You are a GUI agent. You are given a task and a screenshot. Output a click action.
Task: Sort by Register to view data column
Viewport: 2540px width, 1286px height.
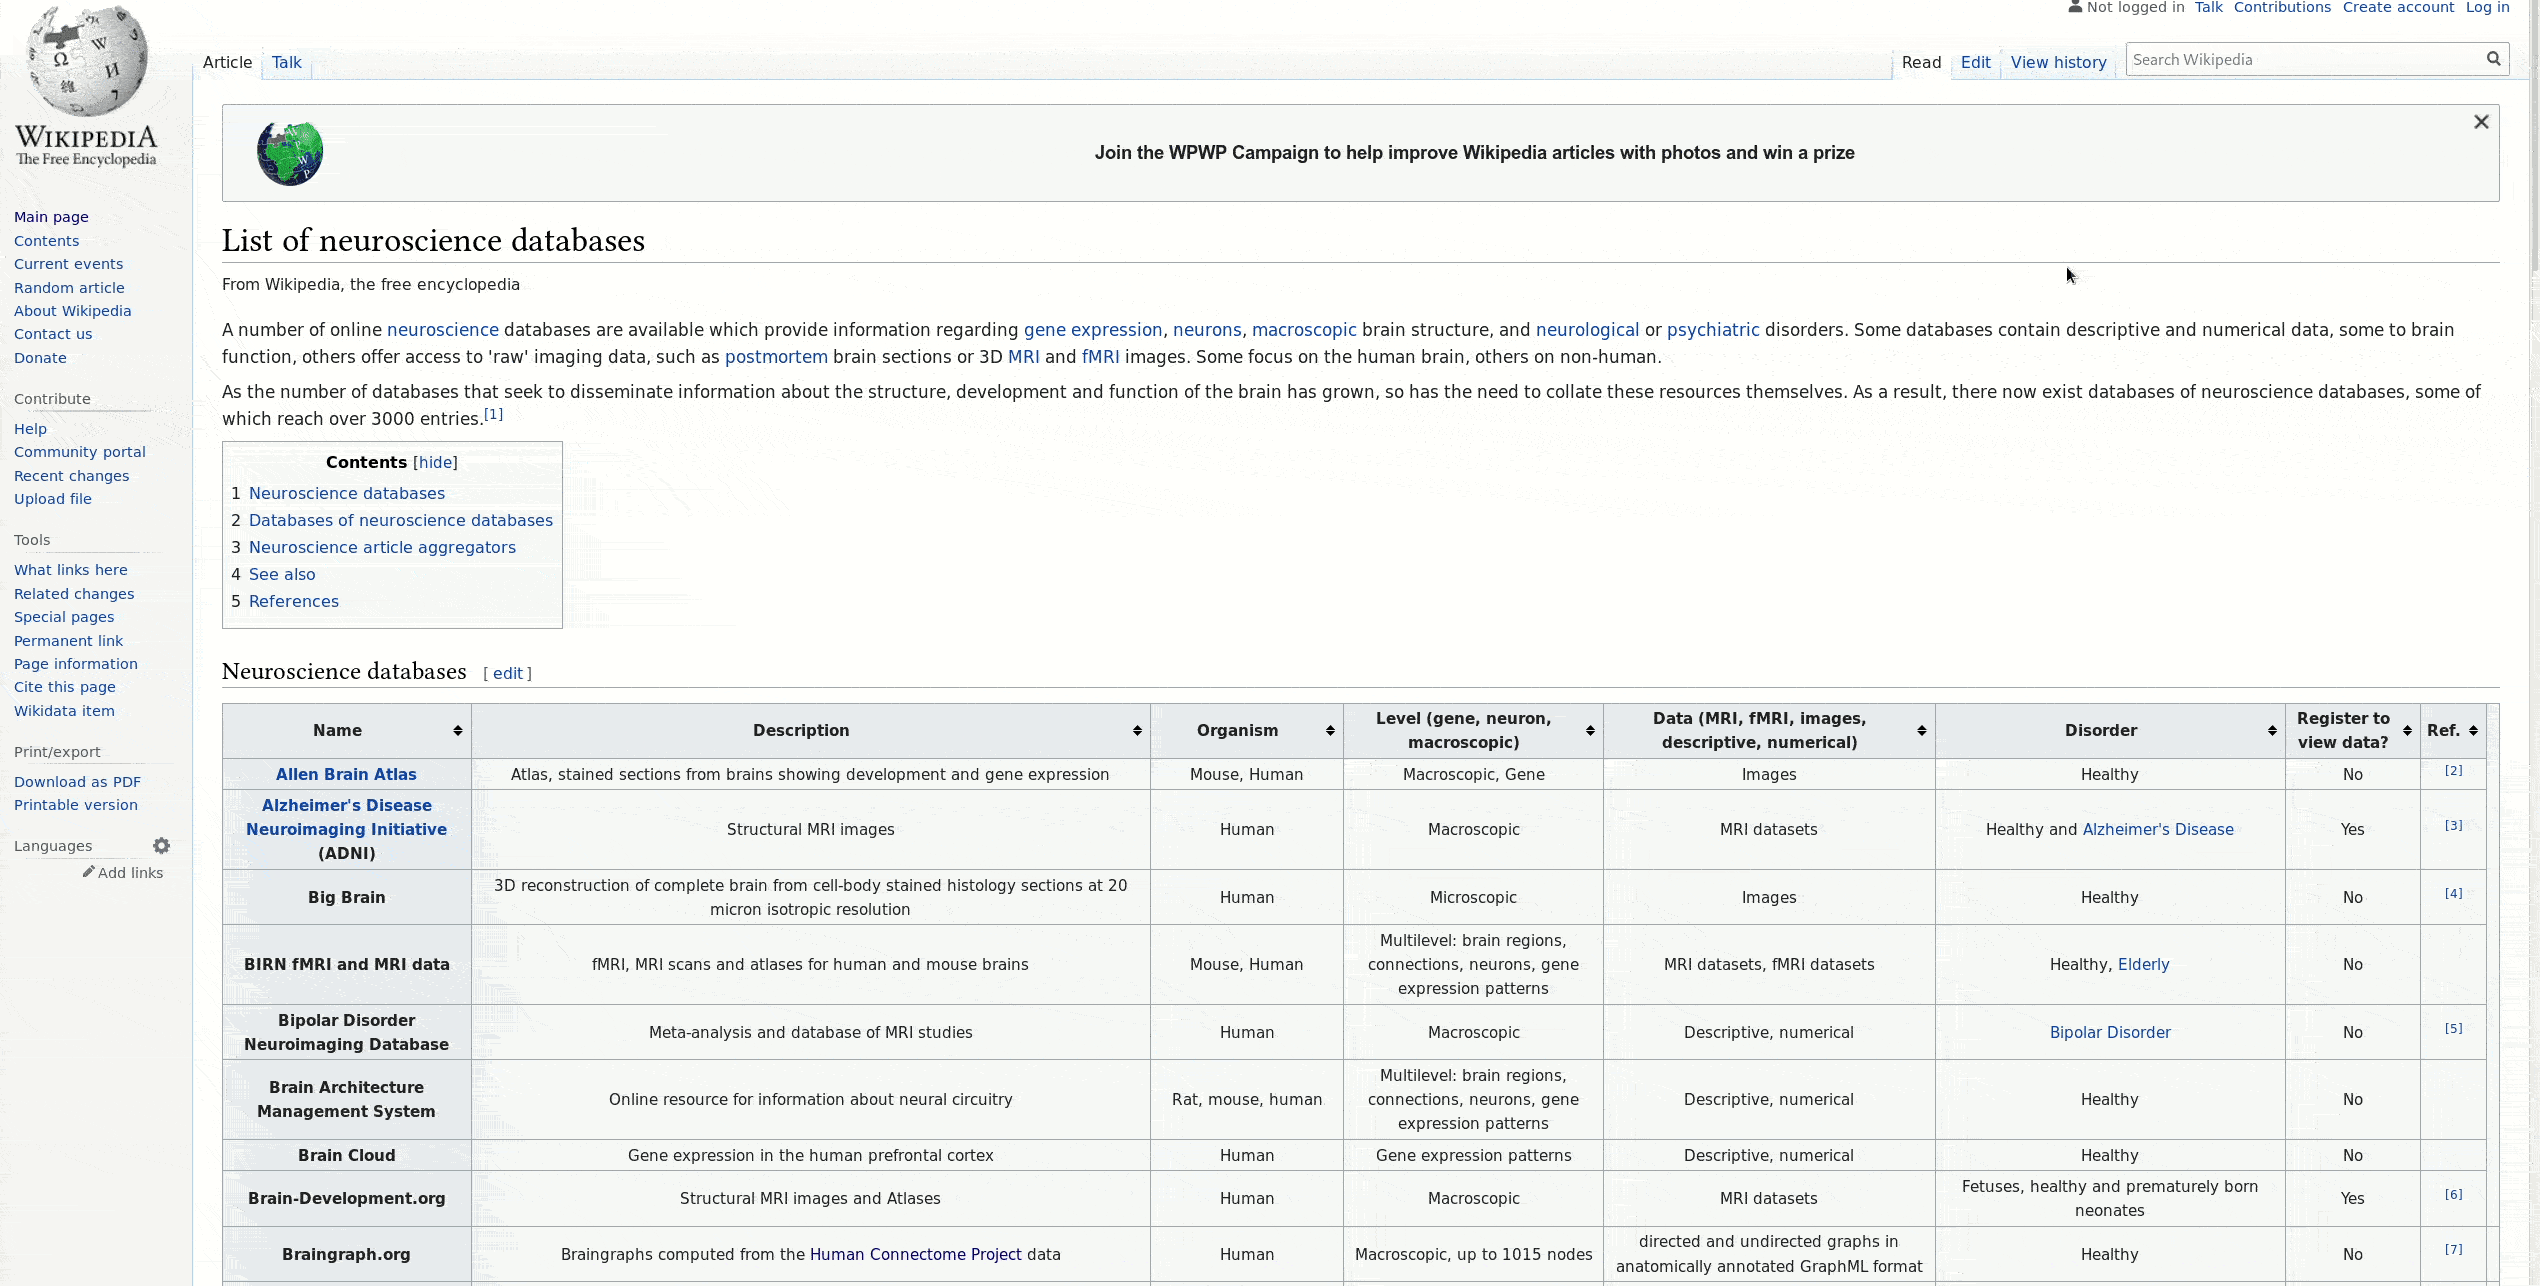(x=2407, y=731)
